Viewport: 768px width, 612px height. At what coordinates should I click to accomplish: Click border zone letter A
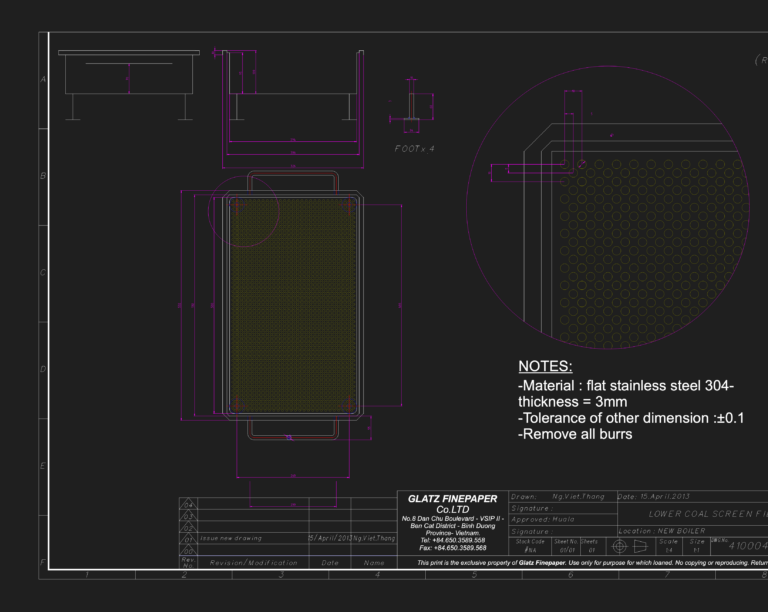[x=43, y=79]
